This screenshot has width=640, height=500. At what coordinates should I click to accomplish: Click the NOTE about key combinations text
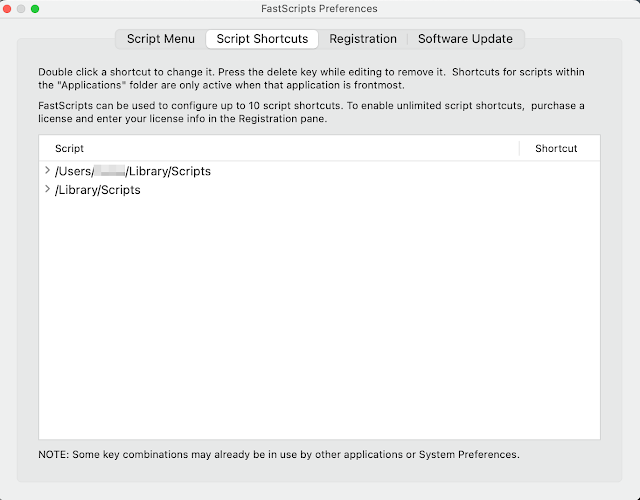279,454
